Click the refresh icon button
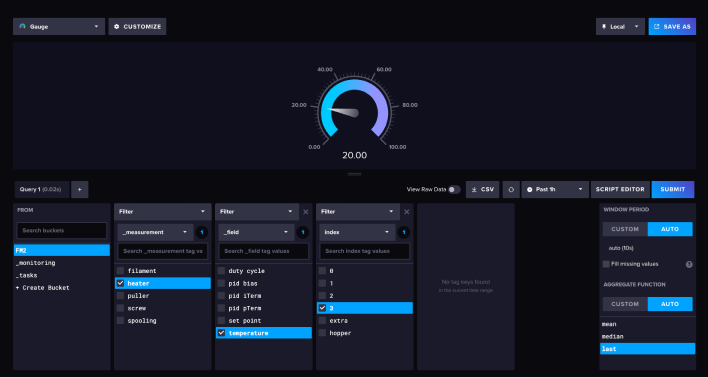Screen dimensions: 708x378 (511, 189)
